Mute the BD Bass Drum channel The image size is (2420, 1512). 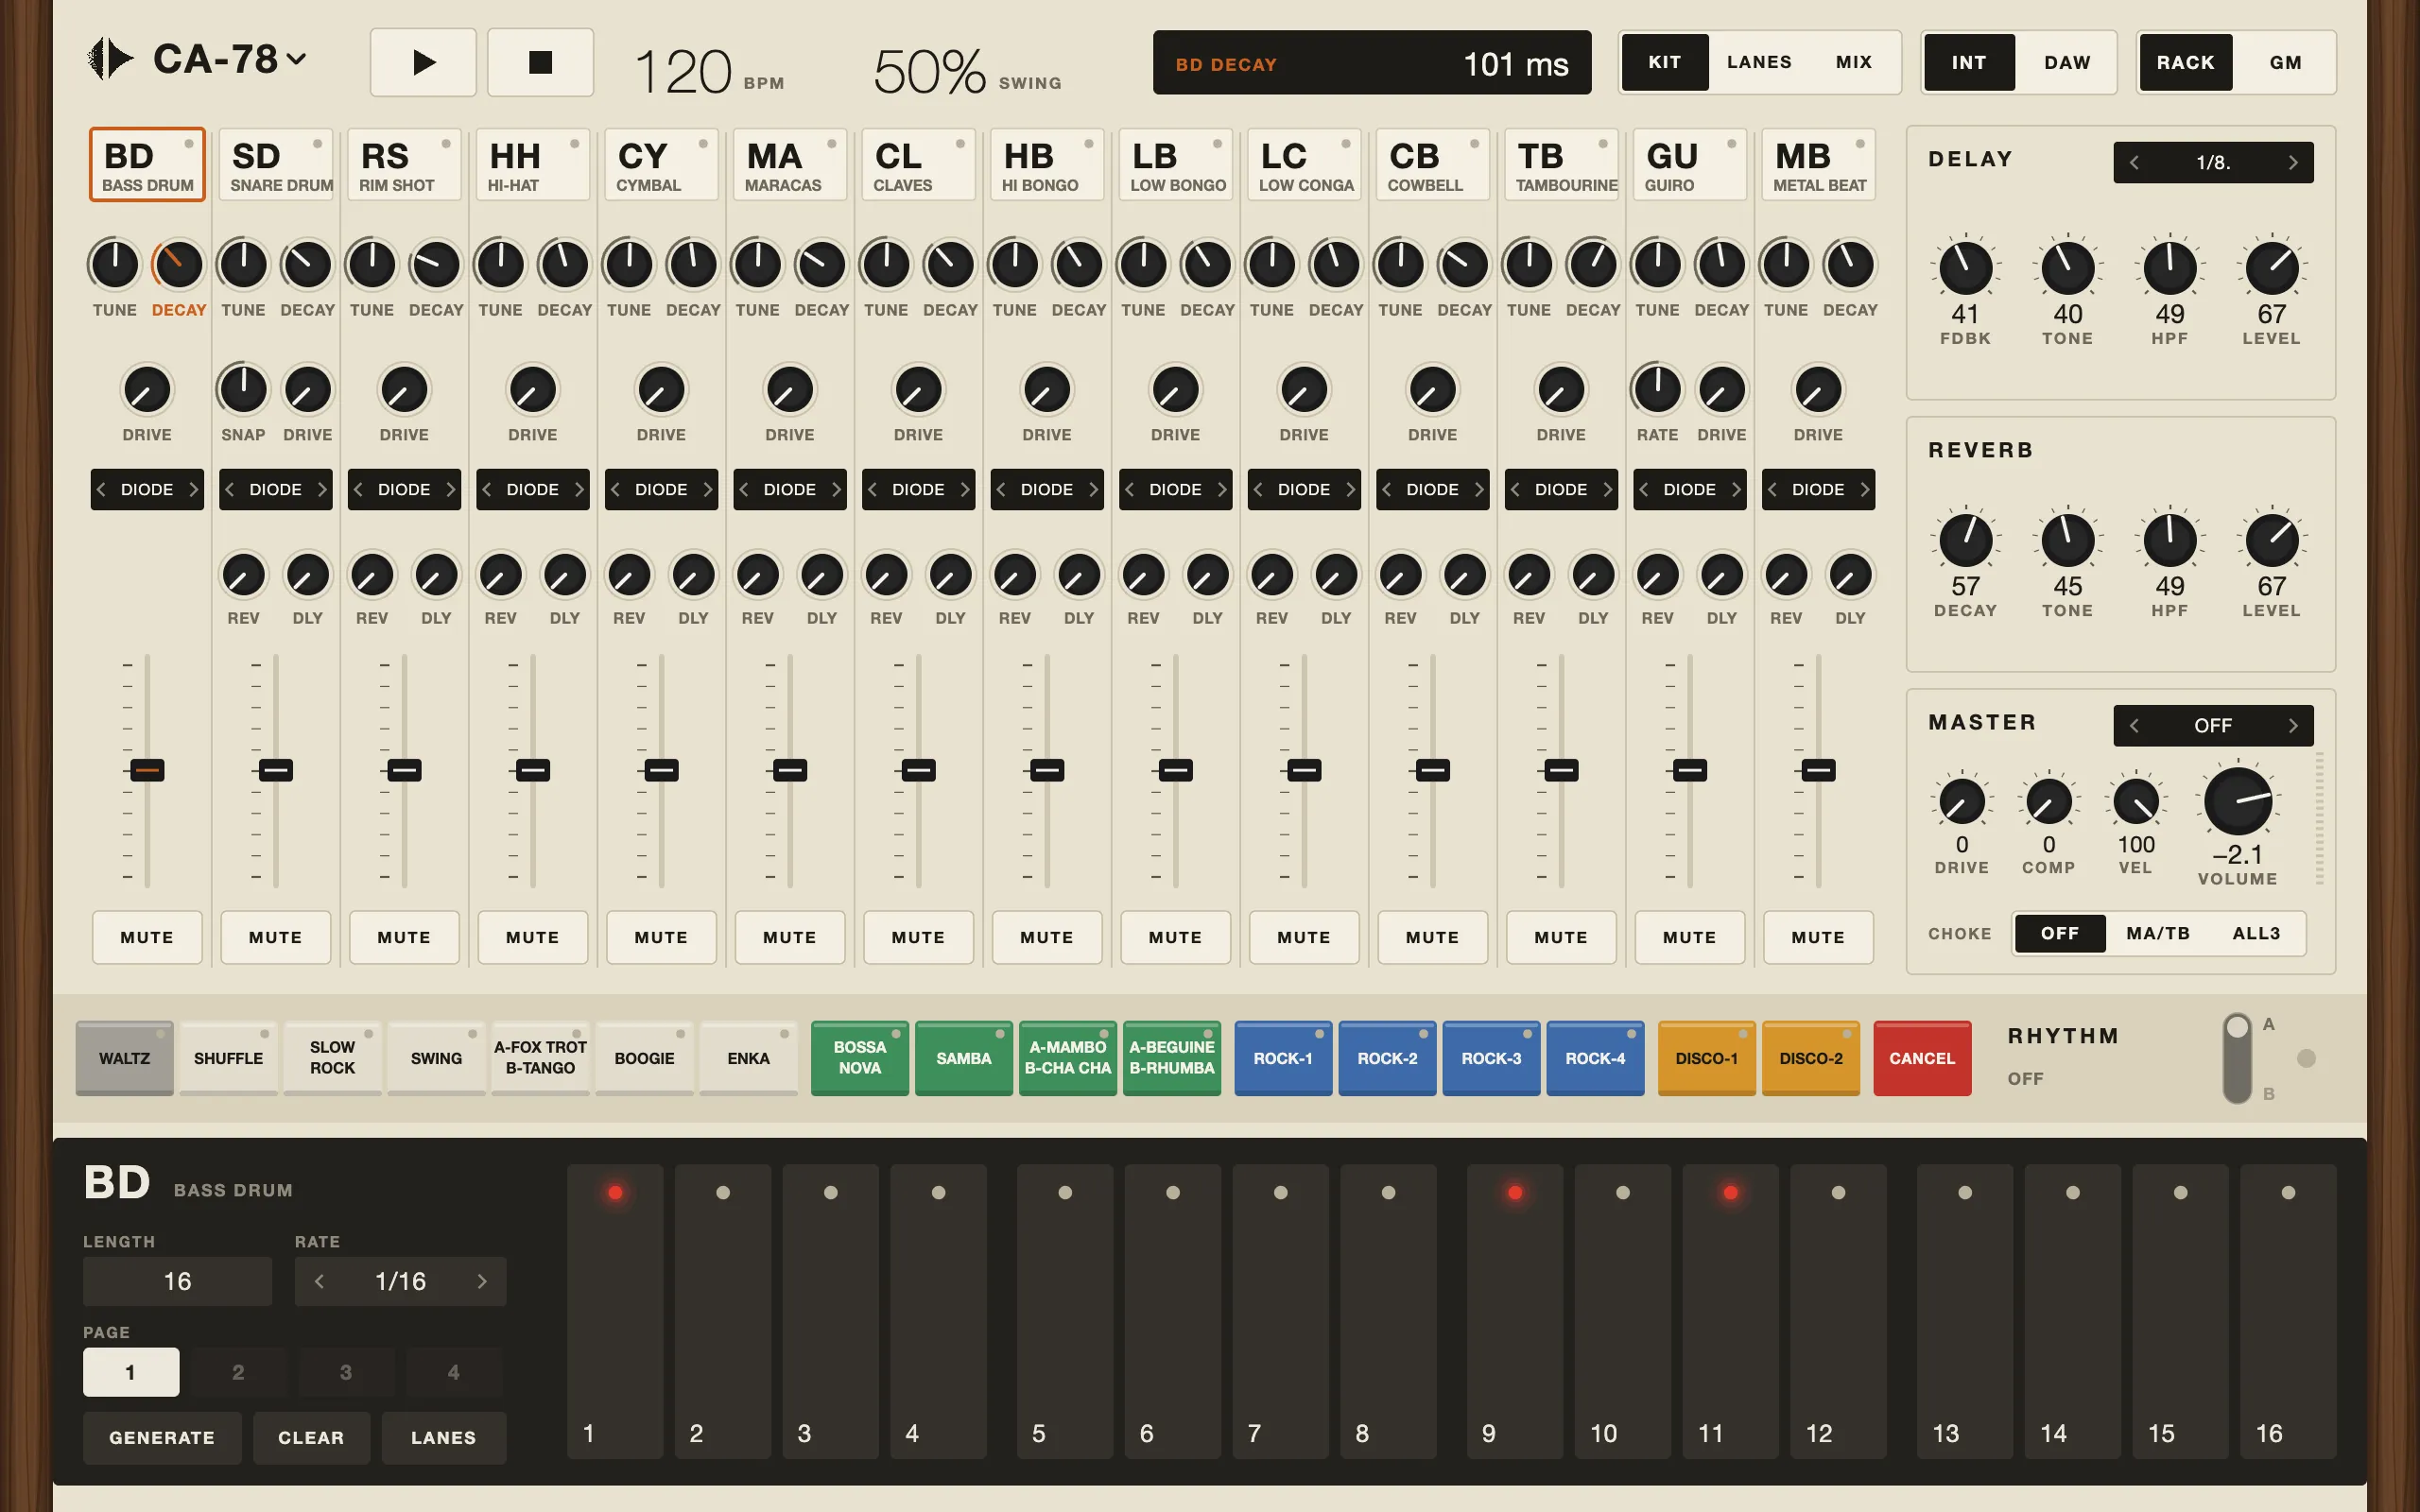(x=147, y=937)
